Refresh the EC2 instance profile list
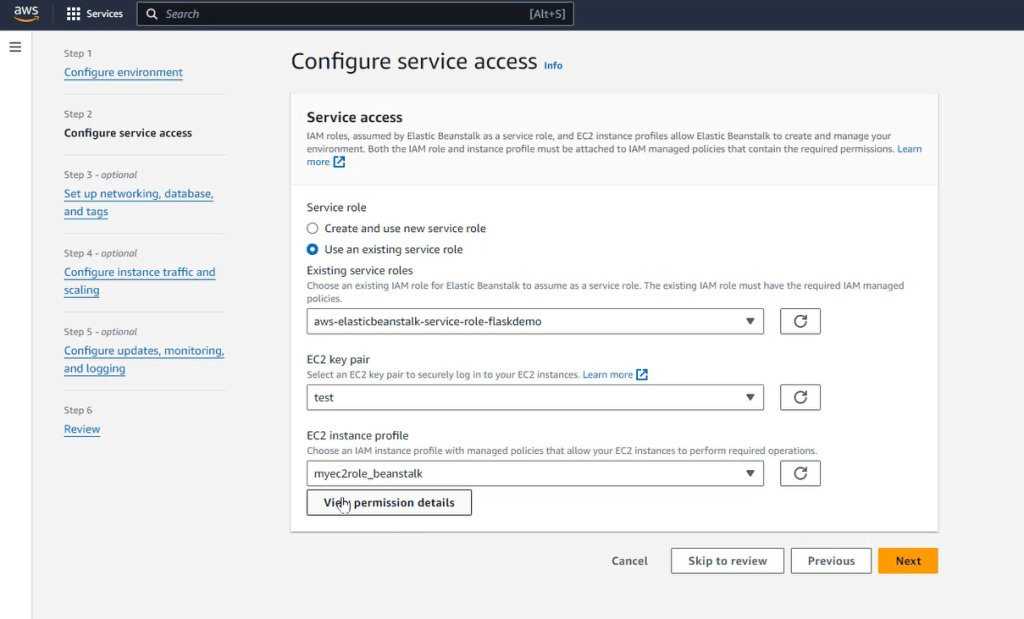1024x619 pixels. tap(800, 473)
